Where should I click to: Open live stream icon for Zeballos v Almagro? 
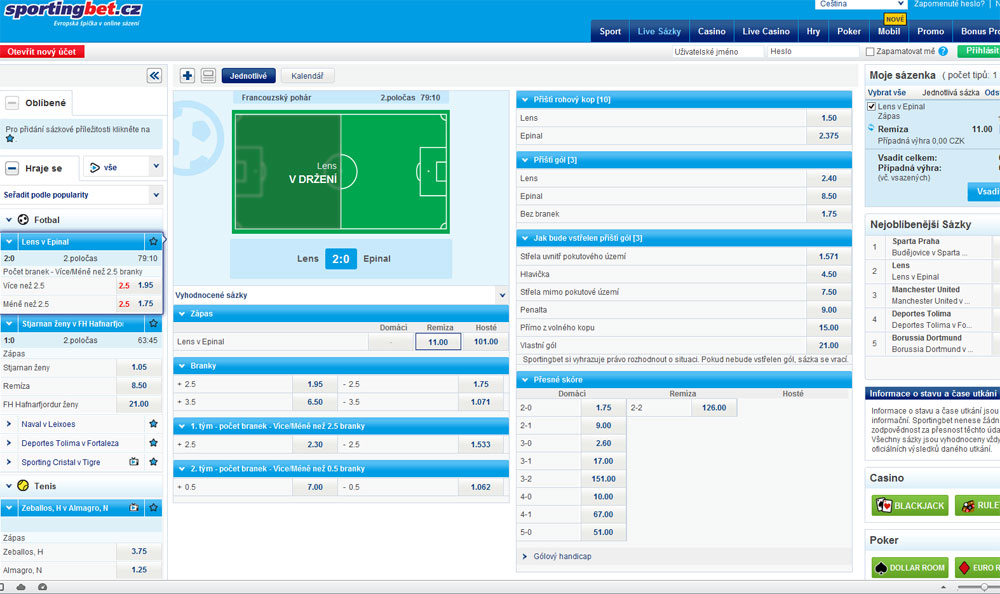[134, 508]
